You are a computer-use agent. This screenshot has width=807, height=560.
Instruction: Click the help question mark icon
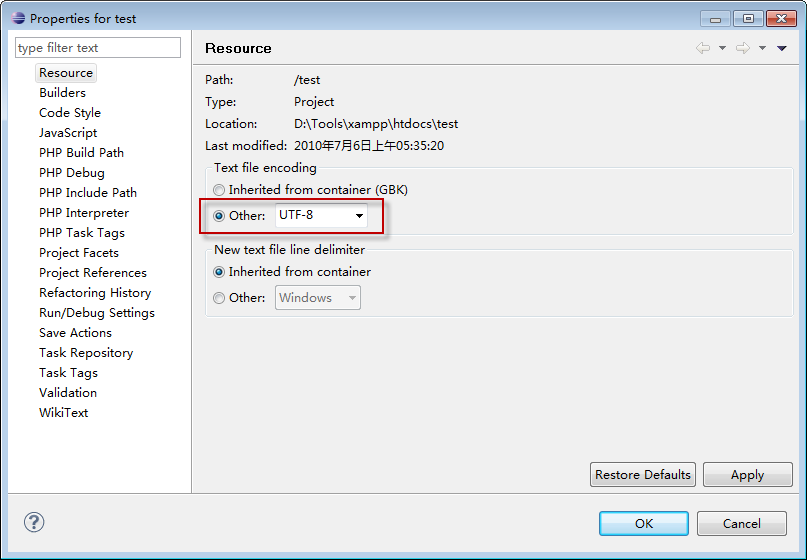tap(34, 522)
